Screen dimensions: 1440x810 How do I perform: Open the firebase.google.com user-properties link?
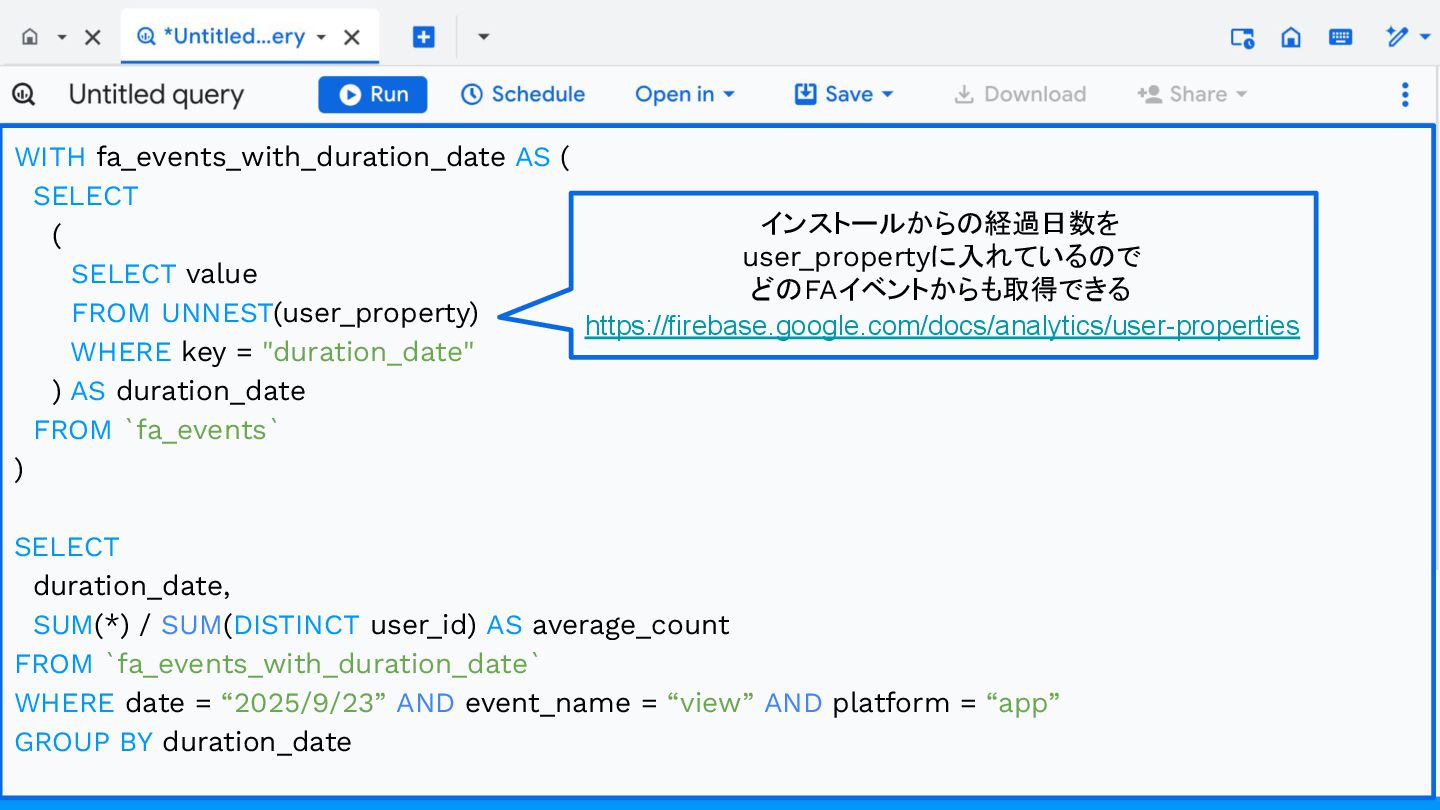click(942, 326)
